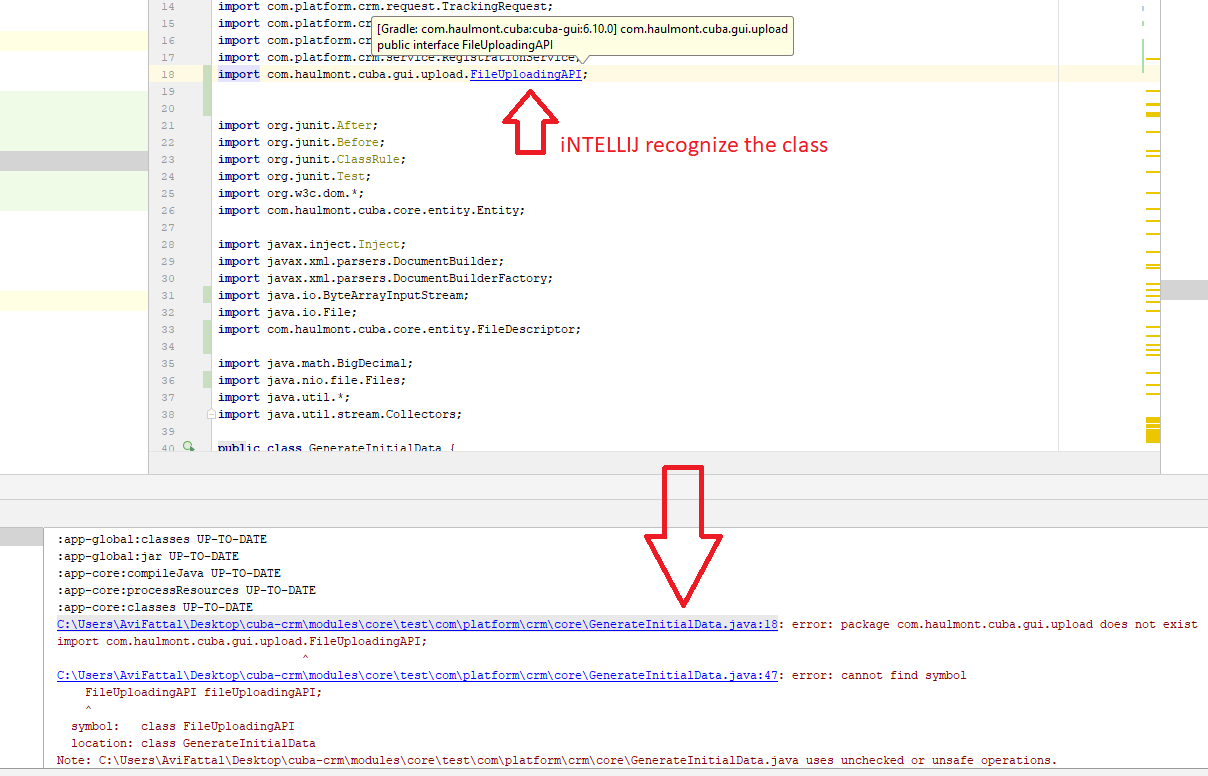This screenshot has width=1208, height=776.
Task: Click the green change marker beside line 36
Action: coord(207,380)
